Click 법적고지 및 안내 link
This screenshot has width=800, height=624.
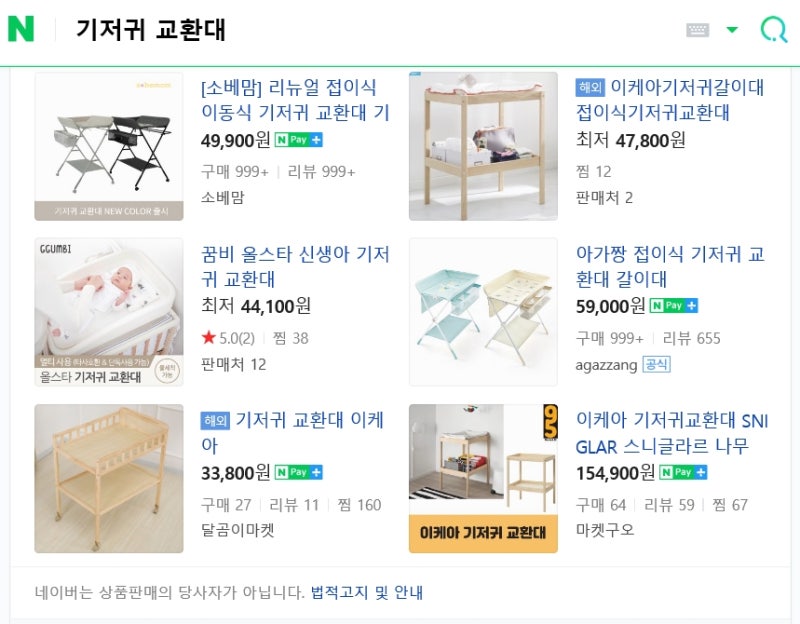(x=367, y=592)
